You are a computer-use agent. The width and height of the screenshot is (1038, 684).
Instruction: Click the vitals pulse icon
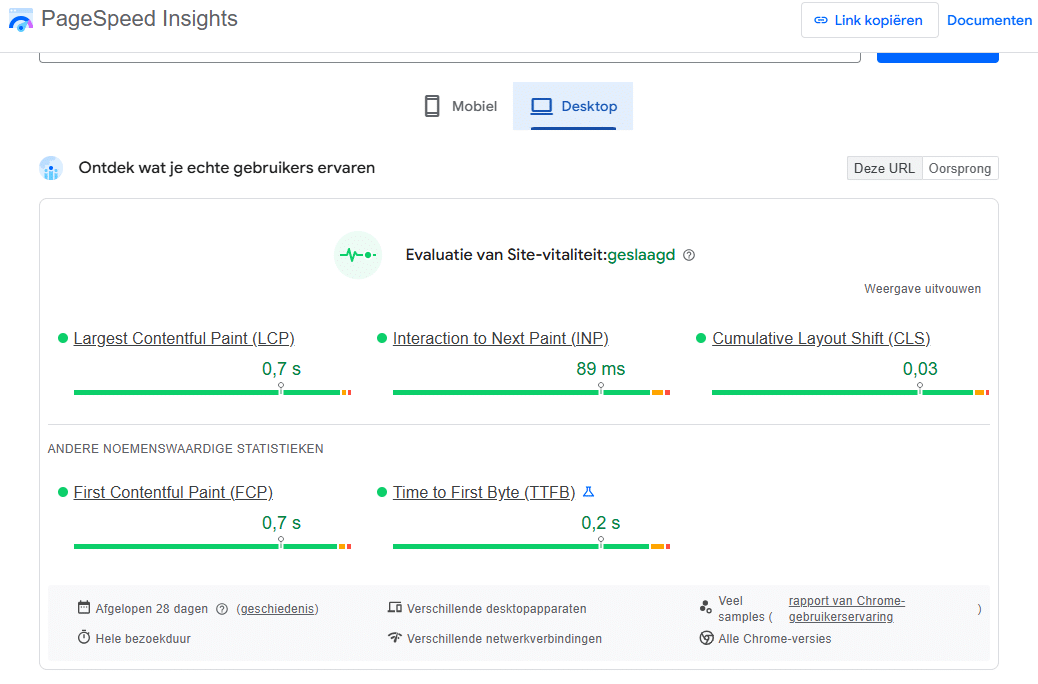pyautogui.click(x=358, y=255)
